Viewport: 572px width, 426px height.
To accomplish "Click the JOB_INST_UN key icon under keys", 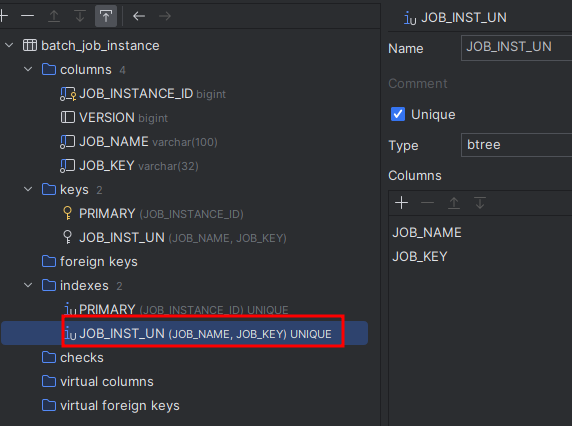I will tap(68, 237).
